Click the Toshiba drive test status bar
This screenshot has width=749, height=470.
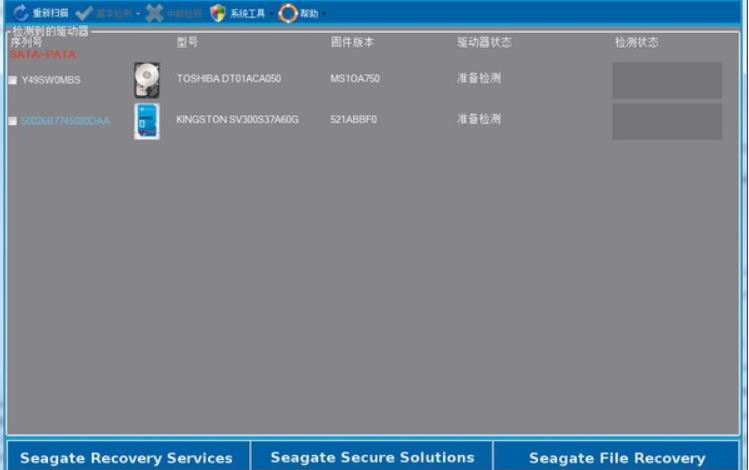pos(667,80)
